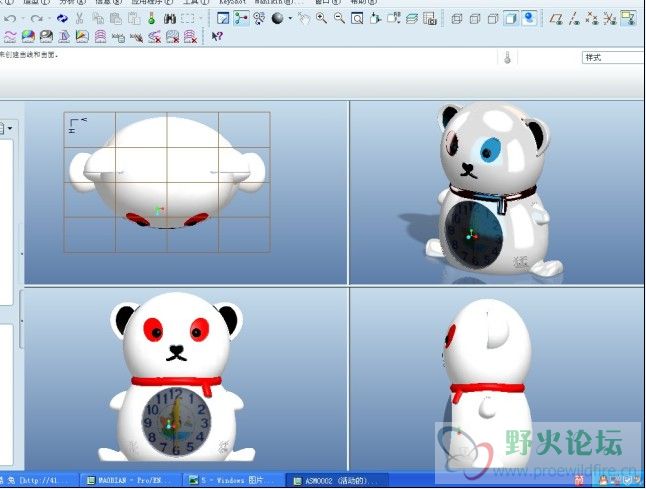Open the 样式 selection filter dropdown

(x=613, y=58)
